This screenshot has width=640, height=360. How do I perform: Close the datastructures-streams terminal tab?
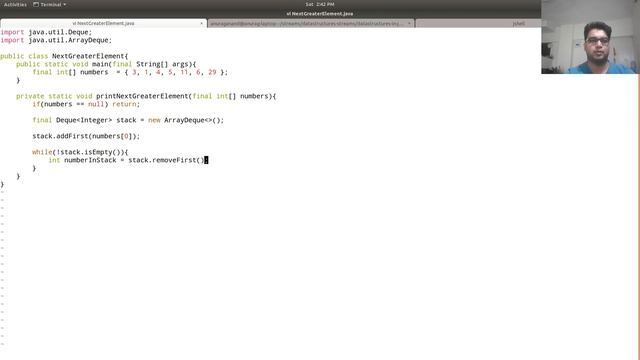pyautogui.click(x=409, y=24)
